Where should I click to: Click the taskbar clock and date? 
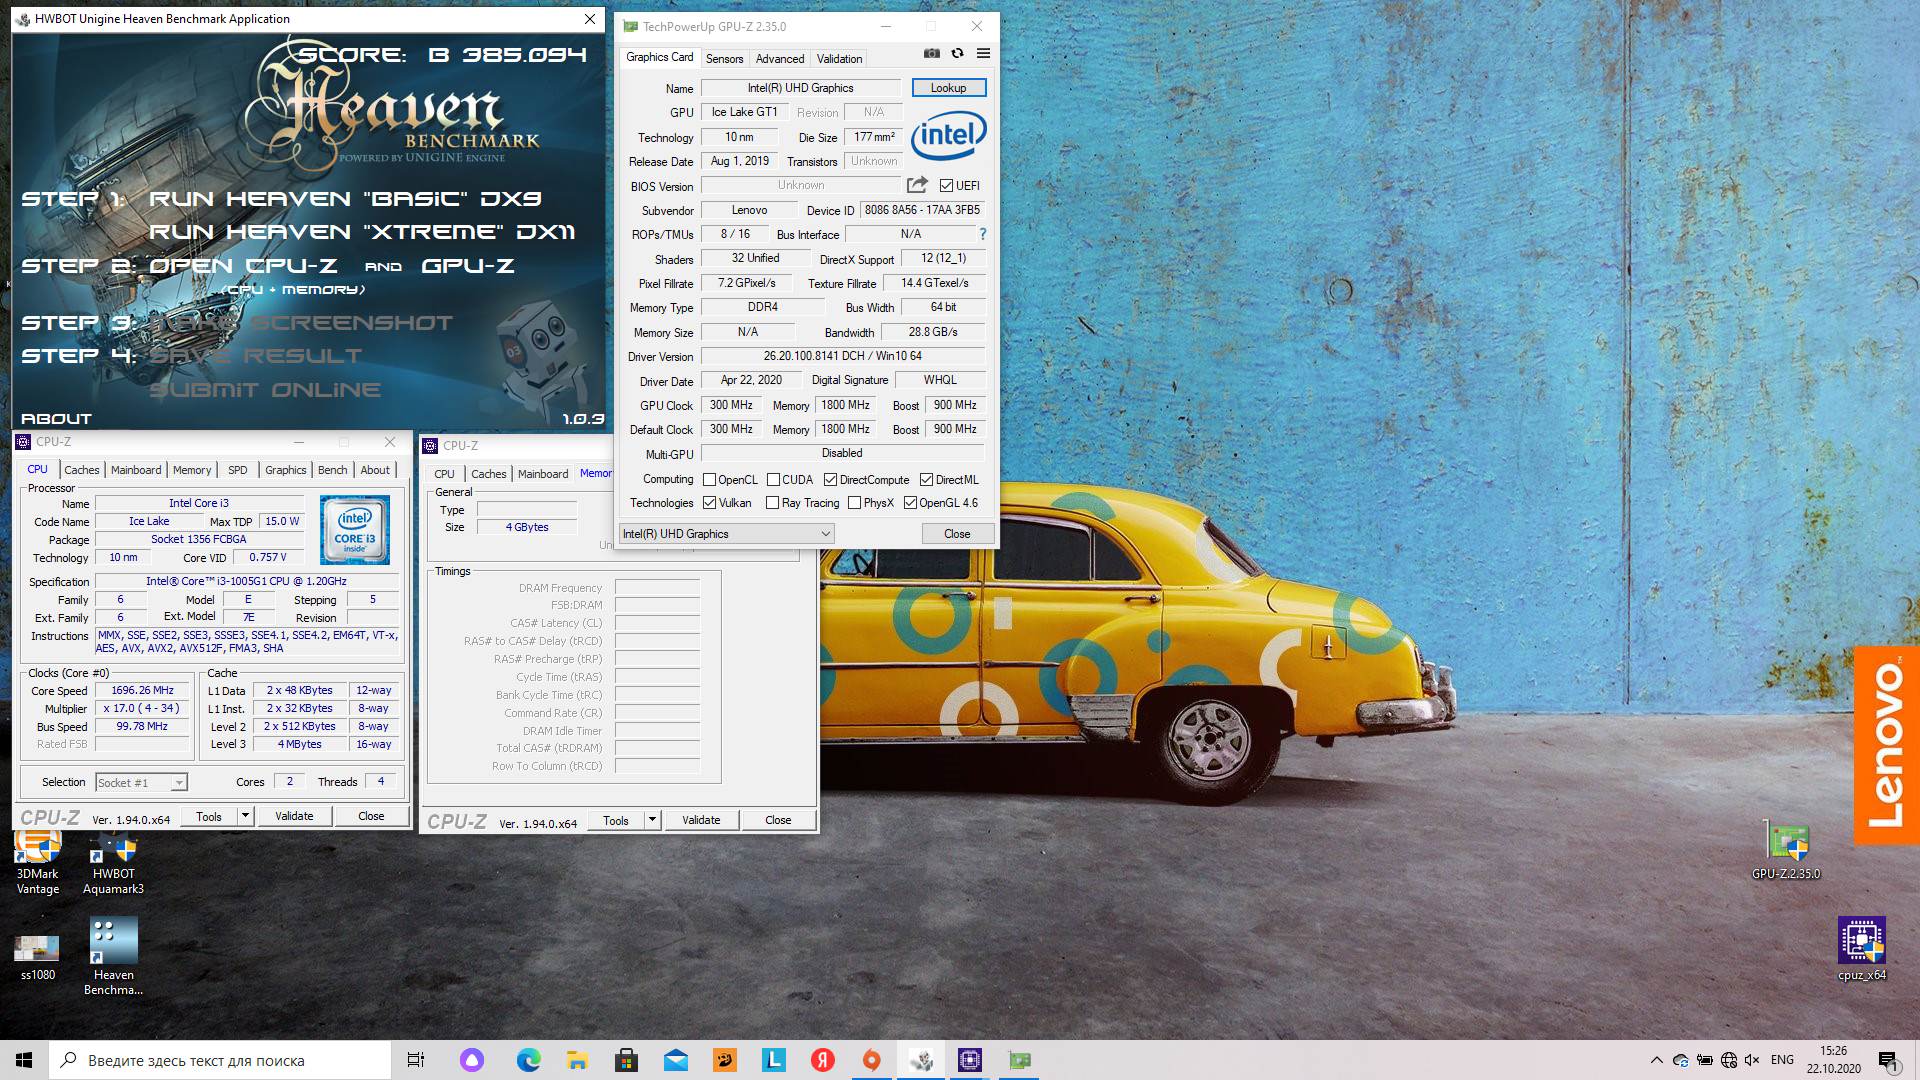[x=1833, y=1060]
